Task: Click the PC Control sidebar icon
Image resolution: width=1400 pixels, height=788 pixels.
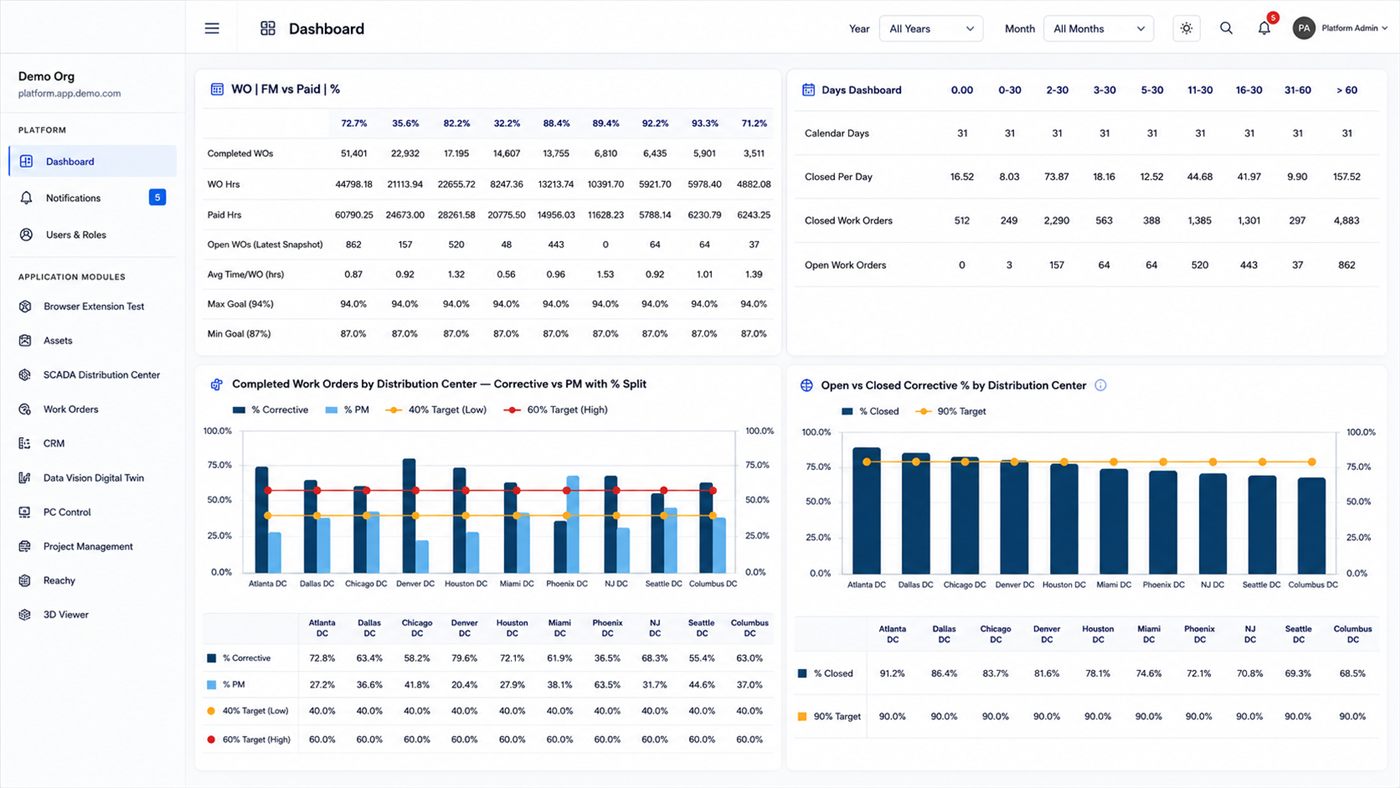Action: 25,512
